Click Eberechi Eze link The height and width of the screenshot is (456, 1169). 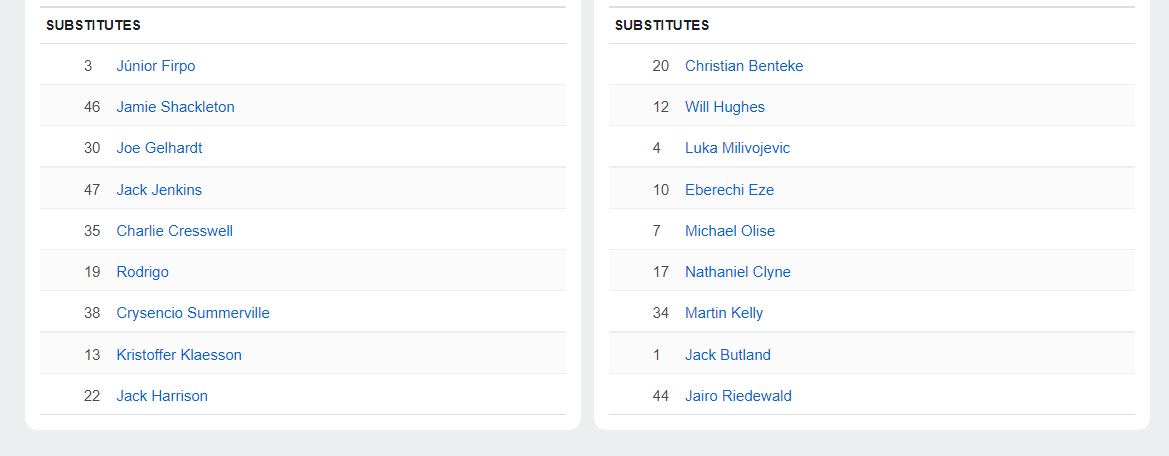click(729, 190)
